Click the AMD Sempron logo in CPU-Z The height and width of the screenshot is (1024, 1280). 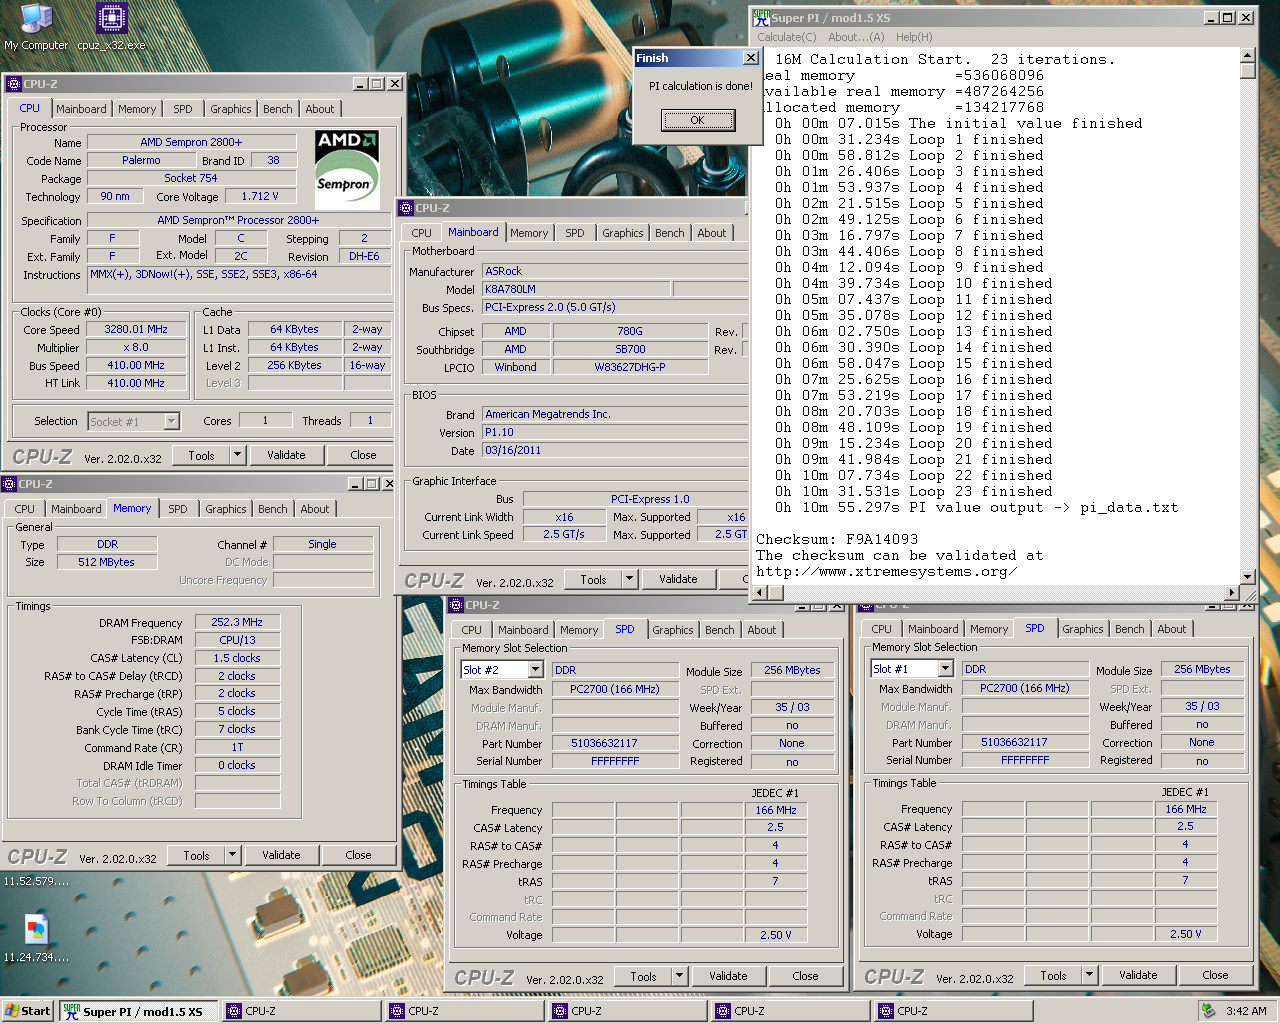tap(347, 168)
